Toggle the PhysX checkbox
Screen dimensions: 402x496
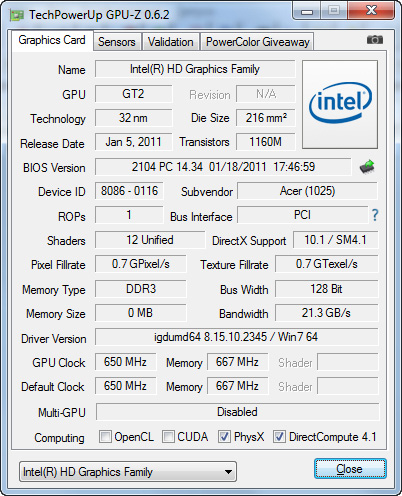[x=224, y=436]
